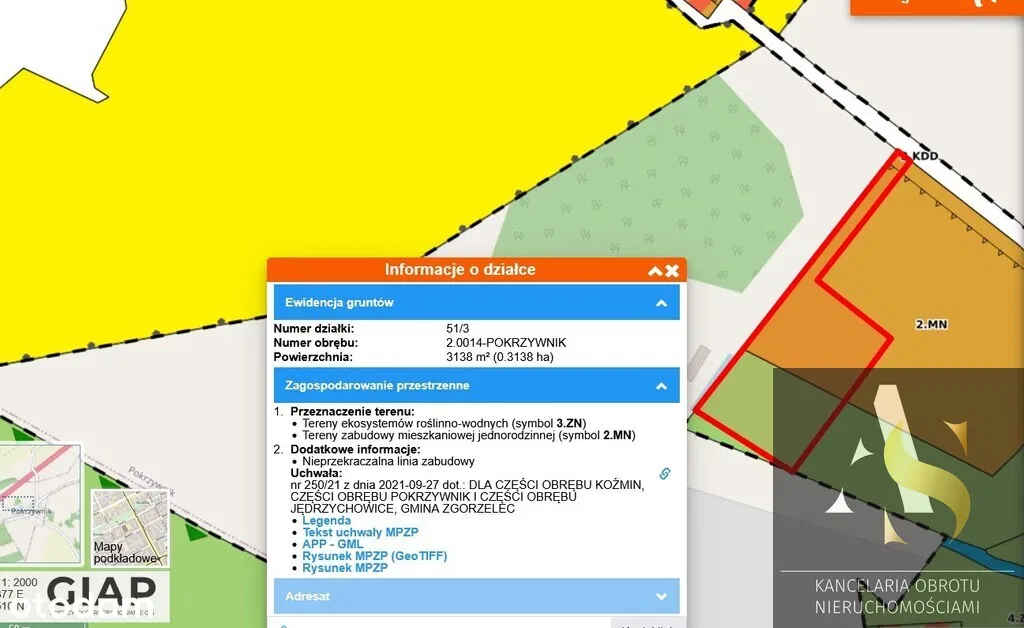Open the Rysunek MPZP link
The image size is (1024, 628).
344,568
